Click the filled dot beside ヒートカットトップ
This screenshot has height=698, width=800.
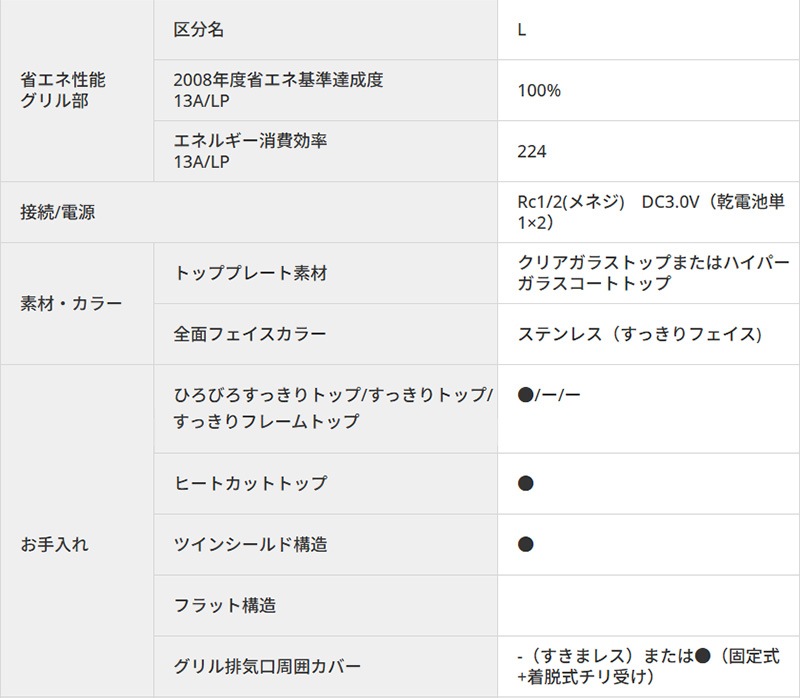pyautogui.click(x=526, y=484)
